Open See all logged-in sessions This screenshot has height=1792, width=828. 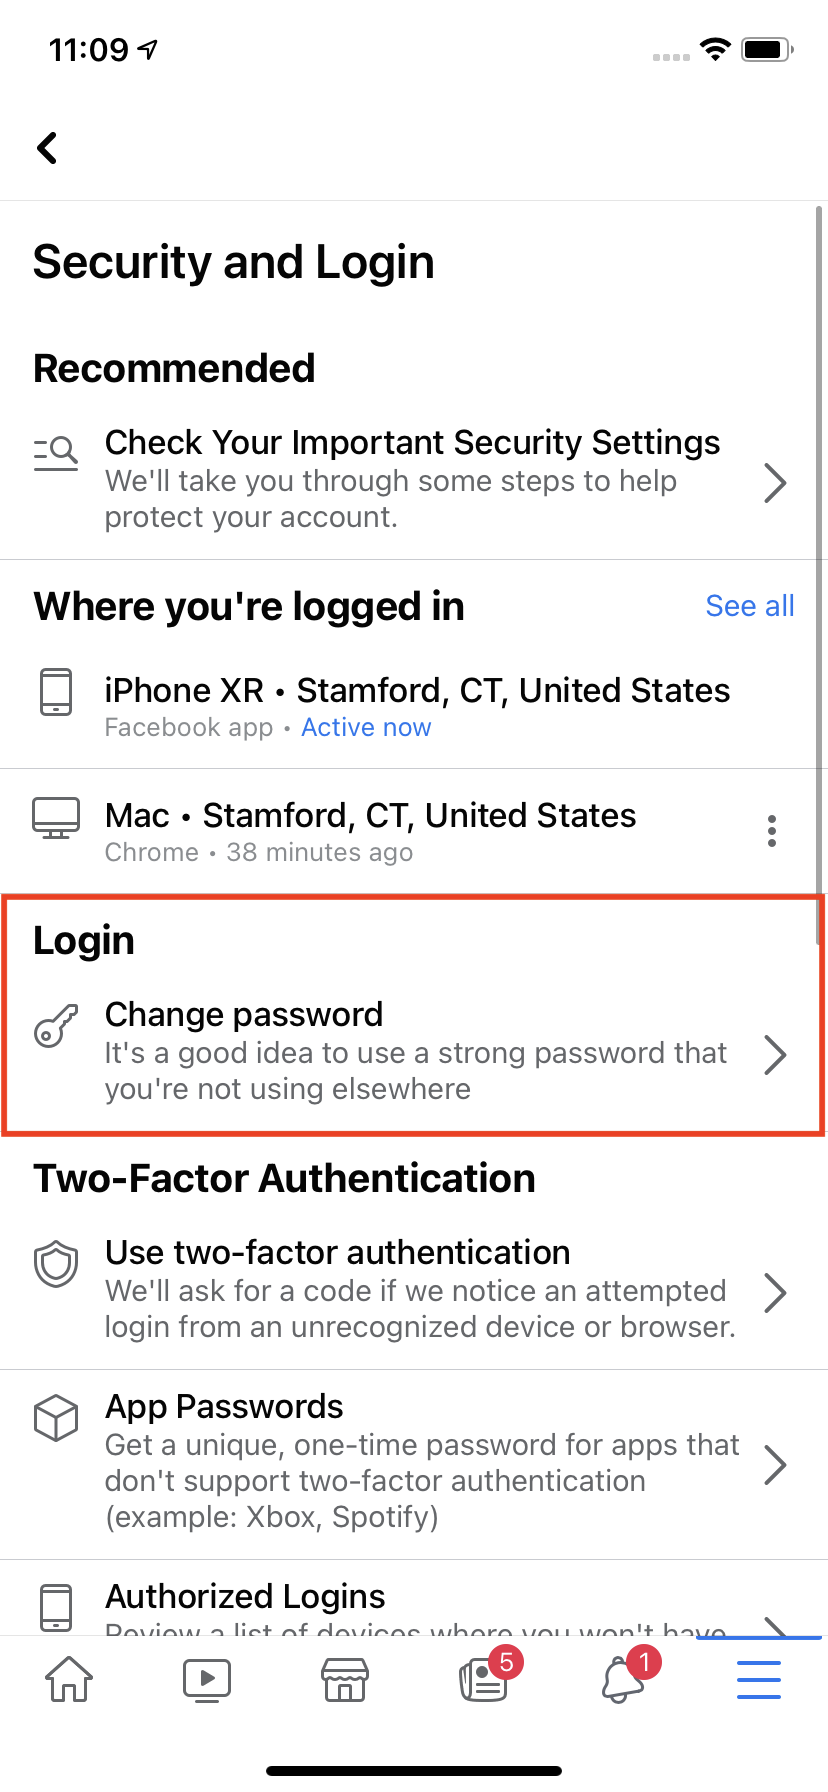(x=749, y=606)
